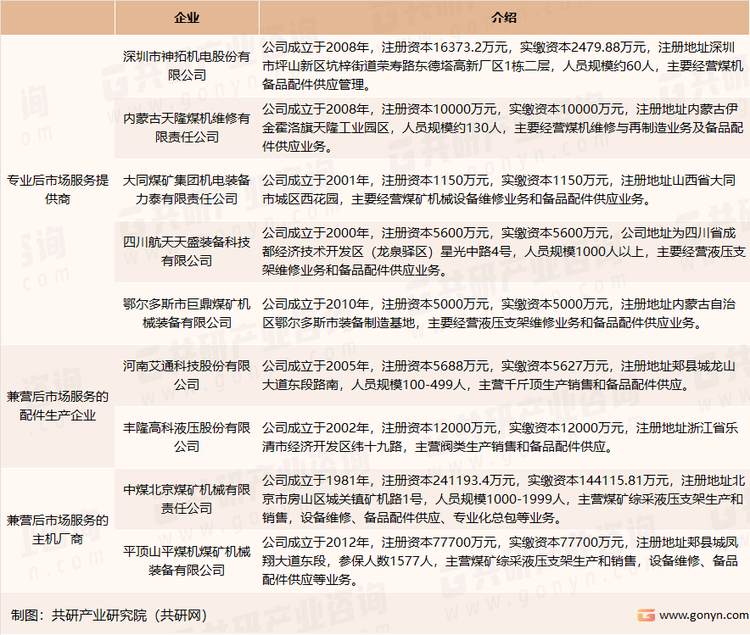
Task: Click the orange gonyn logo icon
Action: pyautogui.click(x=646, y=615)
